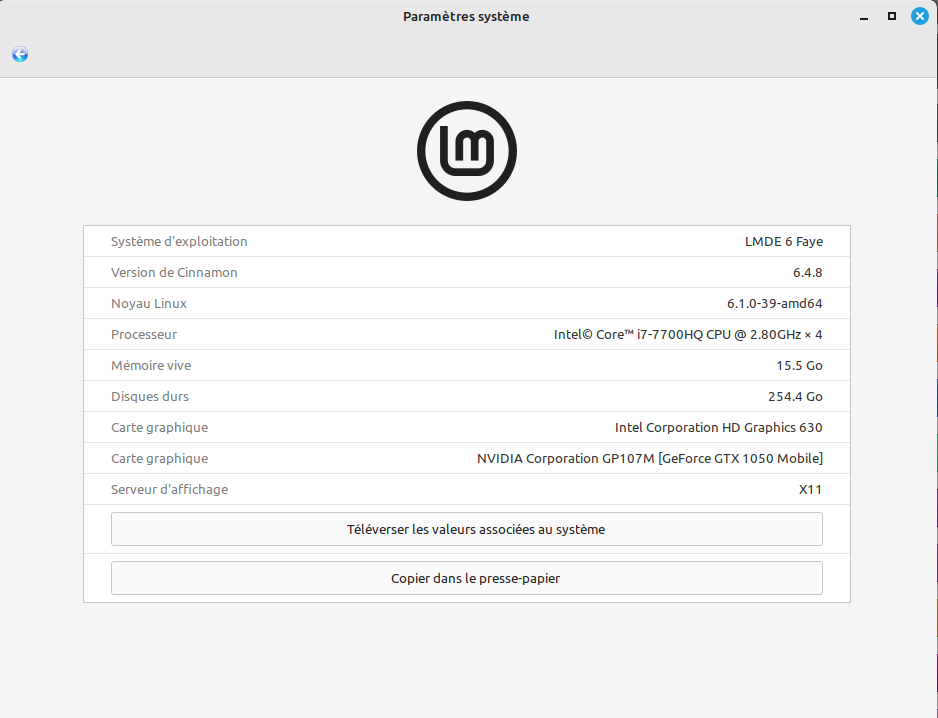Maximize the Paramètres système window
The width and height of the screenshot is (938, 718).
coord(892,16)
